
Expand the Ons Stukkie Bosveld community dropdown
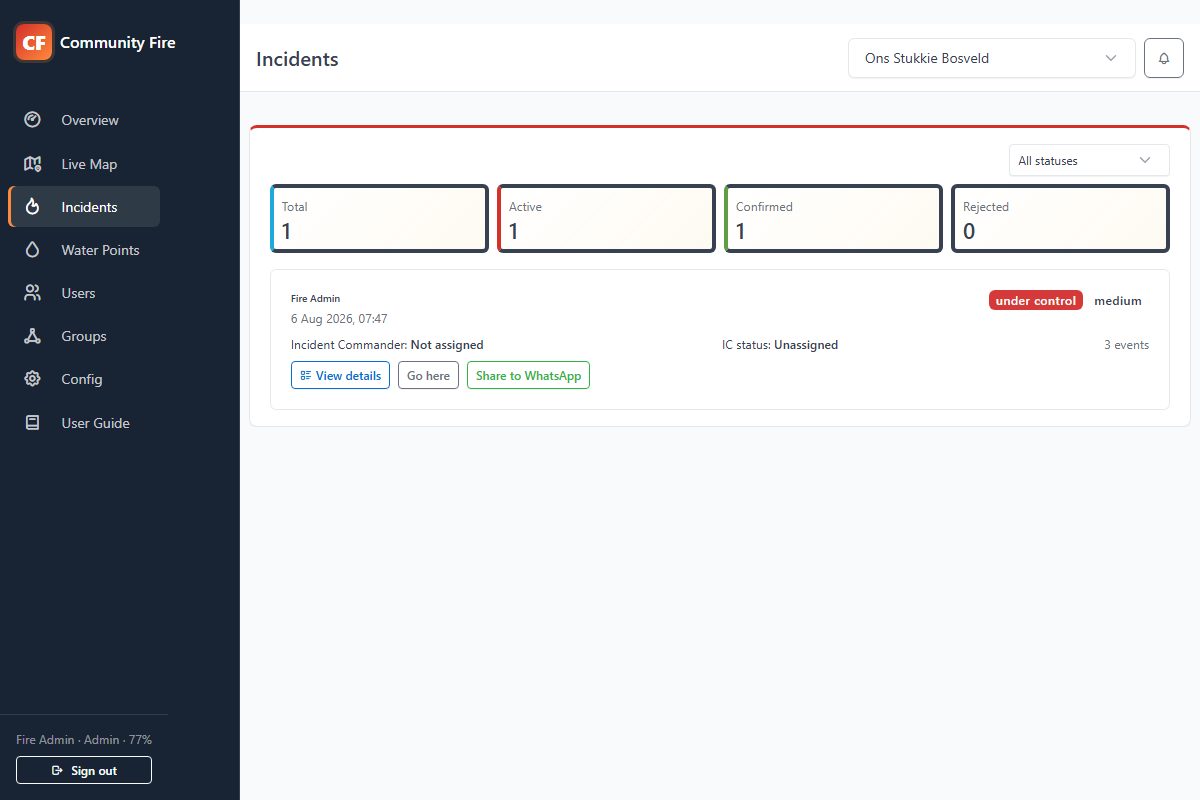click(992, 58)
